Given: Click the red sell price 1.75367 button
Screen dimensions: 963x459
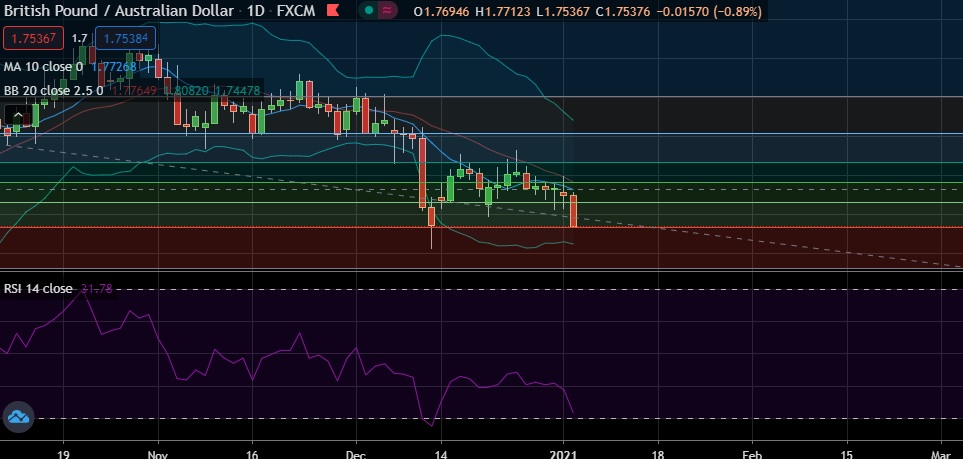Looking at the screenshot, I should [33, 38].
